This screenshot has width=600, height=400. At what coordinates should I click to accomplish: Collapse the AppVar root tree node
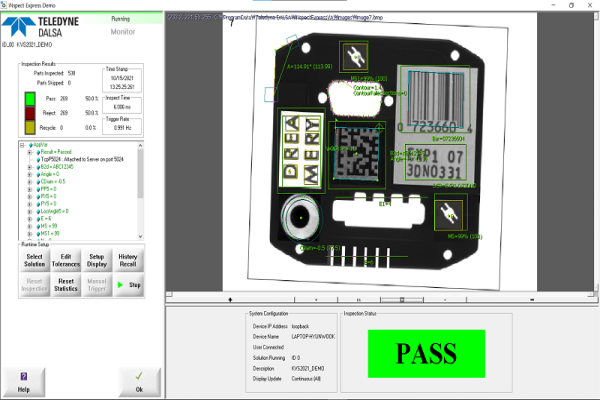(x=22, y=145)
